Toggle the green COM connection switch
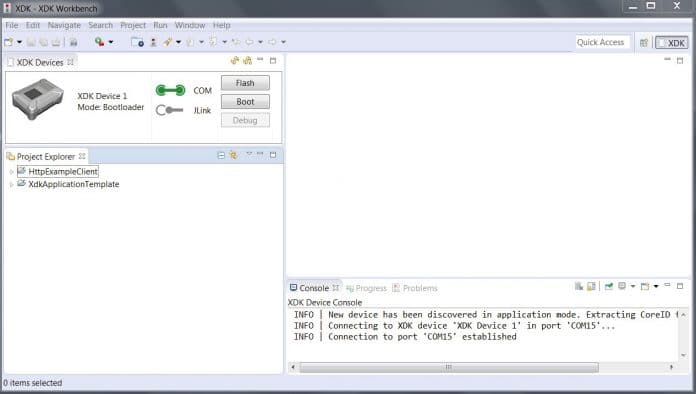 click(170, 91)
